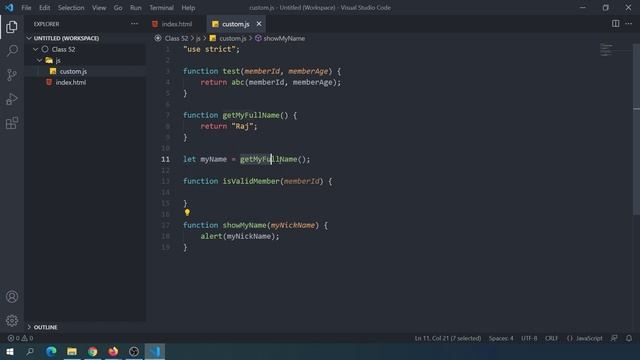Click the lightbulb code action icon
Viewport: 640px width, 360px height.
pos(187,213)
